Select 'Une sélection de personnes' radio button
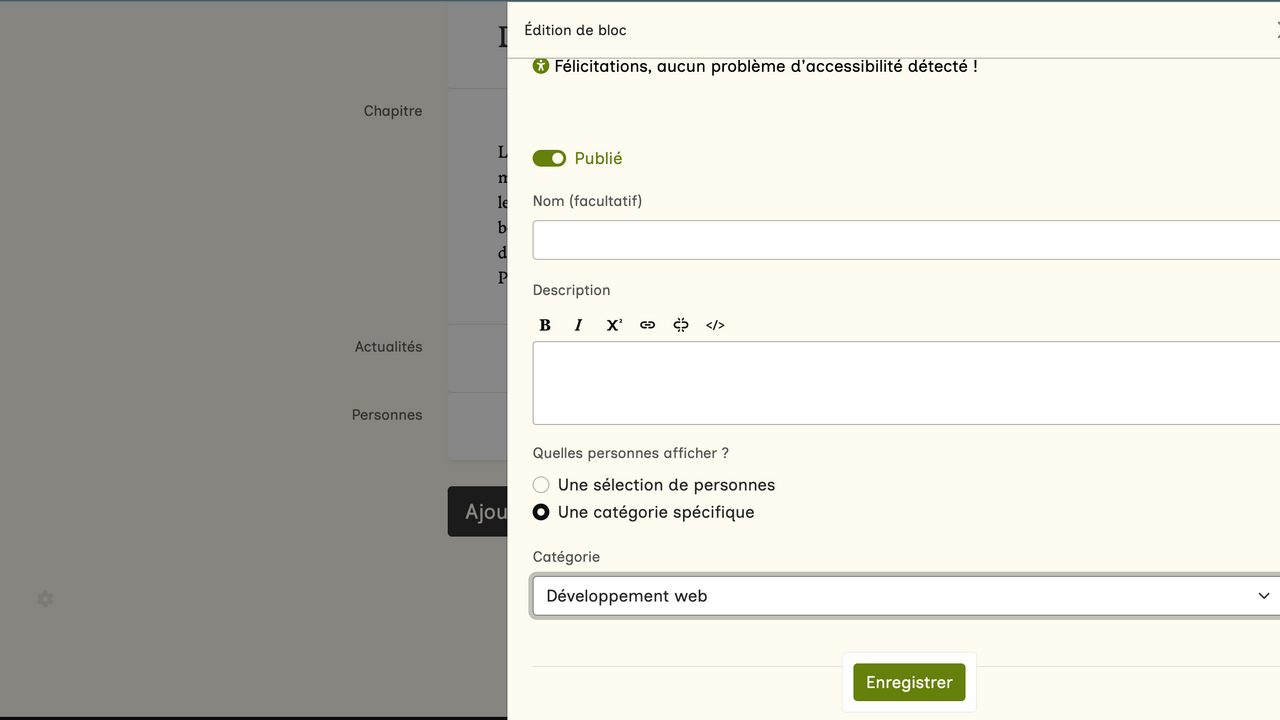Image resolution: width=1280 pixels, height=720 pixels. tap(541, 485)
